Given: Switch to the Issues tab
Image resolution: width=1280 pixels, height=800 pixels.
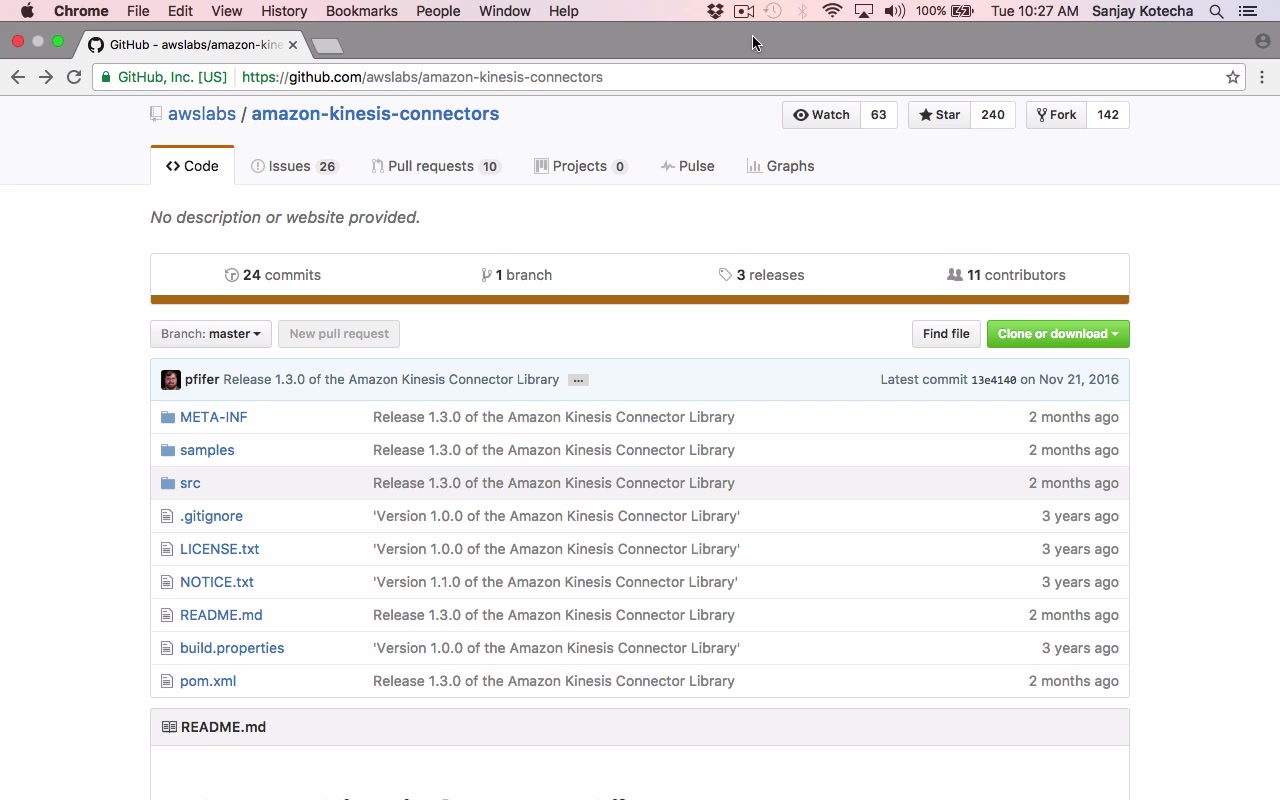Looking at the screenshot, I should 294,166.
